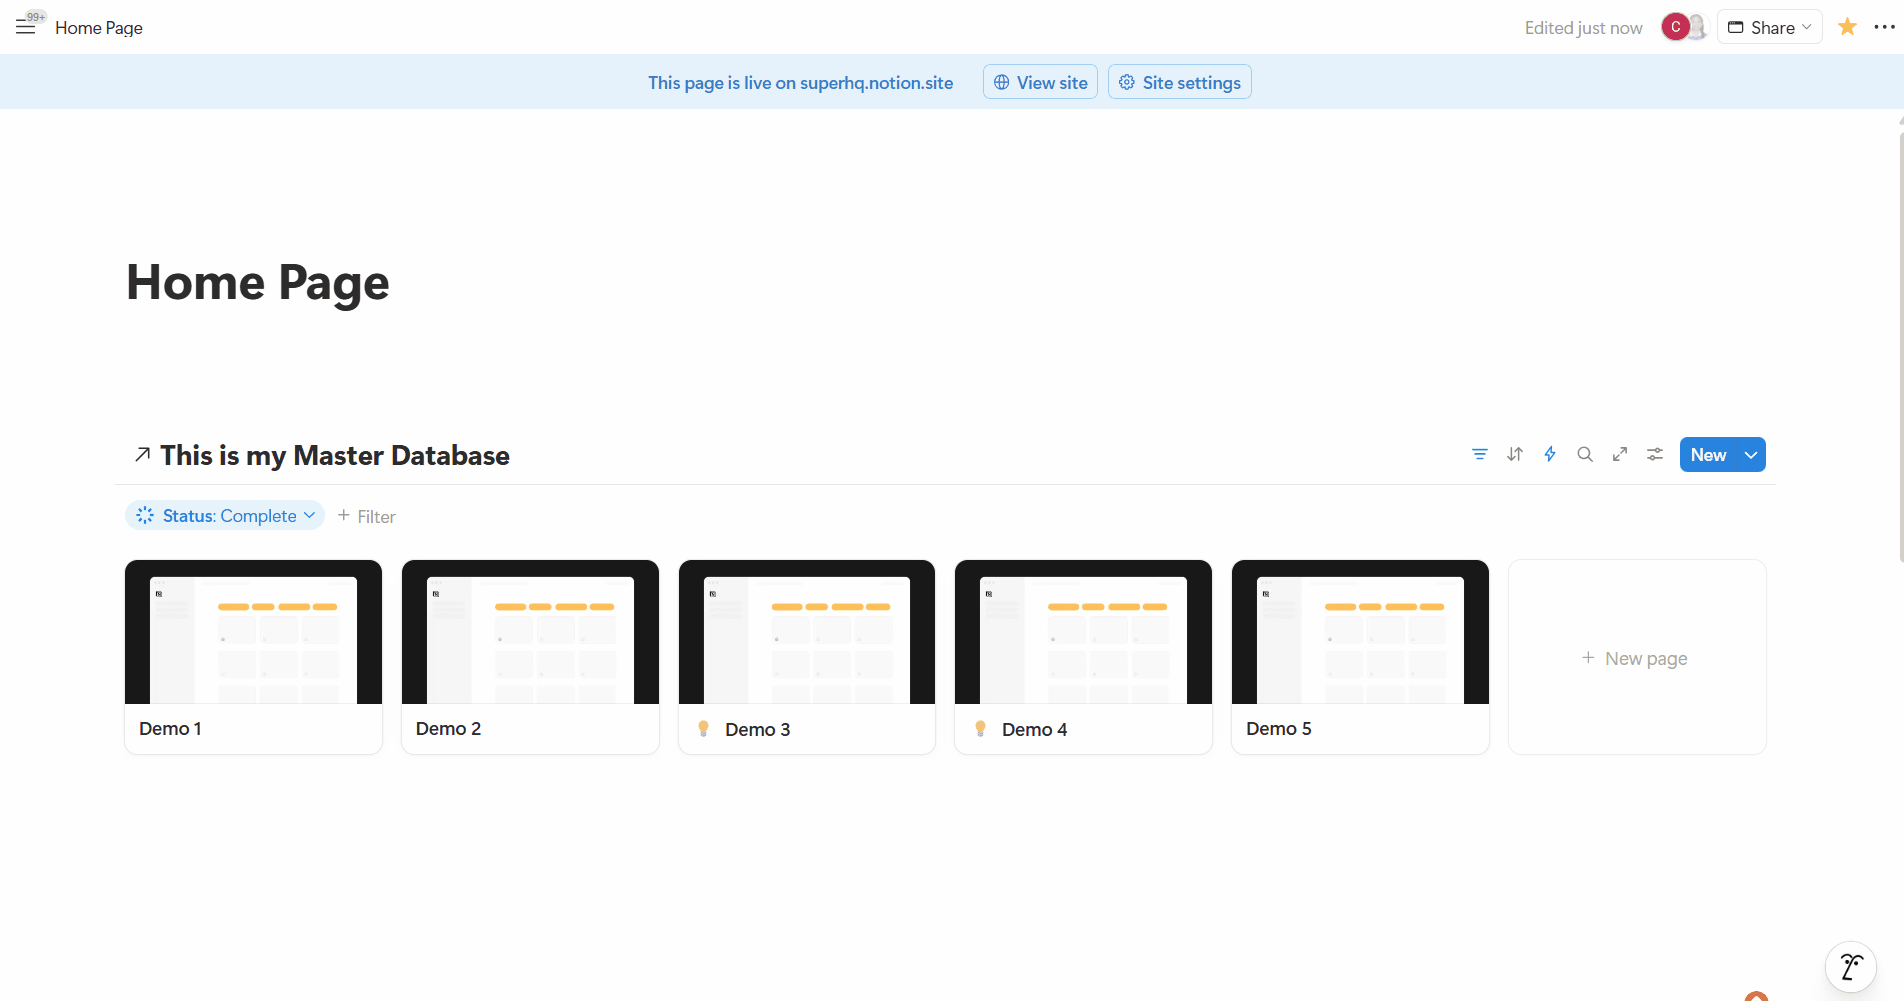1904x1001 pixels.
Task: Click the favorite star icon
Action: coord(1847,27)
